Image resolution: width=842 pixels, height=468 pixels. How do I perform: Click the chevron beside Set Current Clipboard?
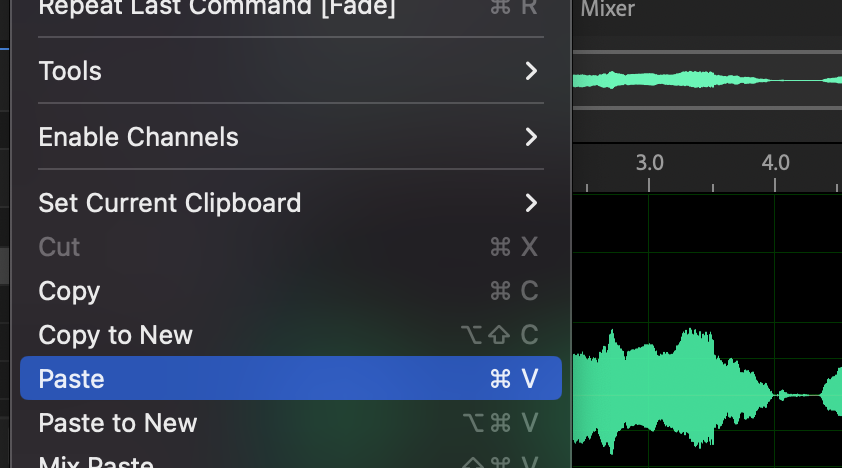(x=531, y=203)
